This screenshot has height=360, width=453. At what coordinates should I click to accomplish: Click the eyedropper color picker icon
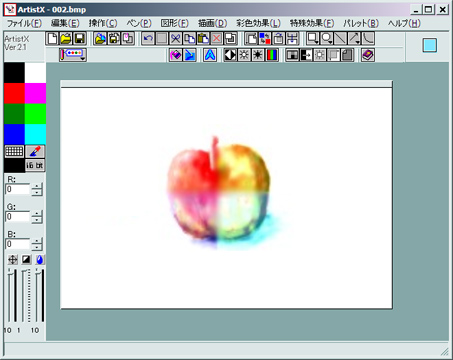pos(35,152)
